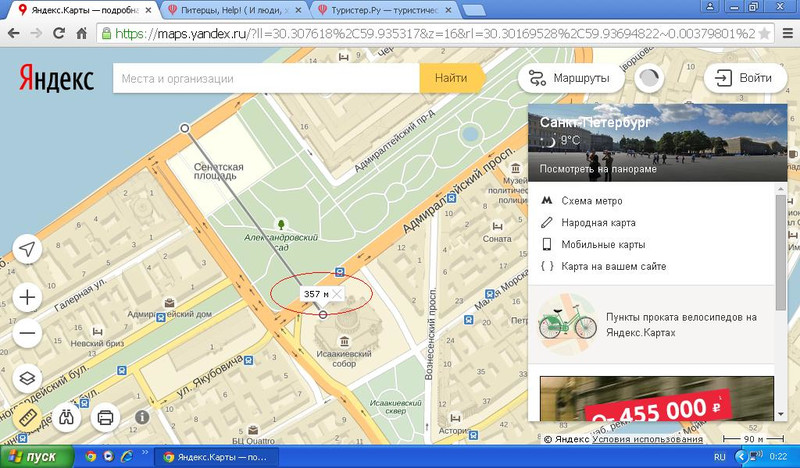Reload the page
The height and width of the screenshot is (468, 800).
59,34
